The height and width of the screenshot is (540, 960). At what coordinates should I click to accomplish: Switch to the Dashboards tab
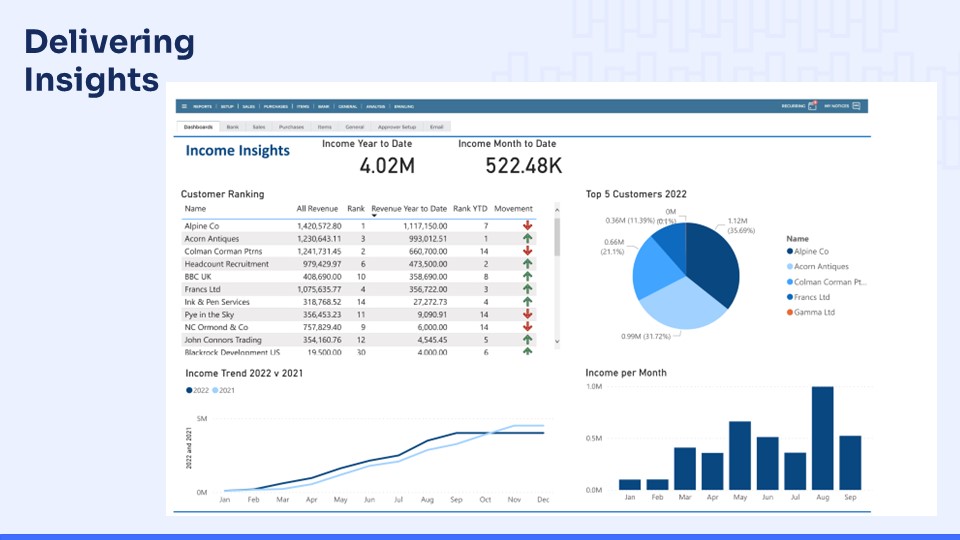click(198, 127)
